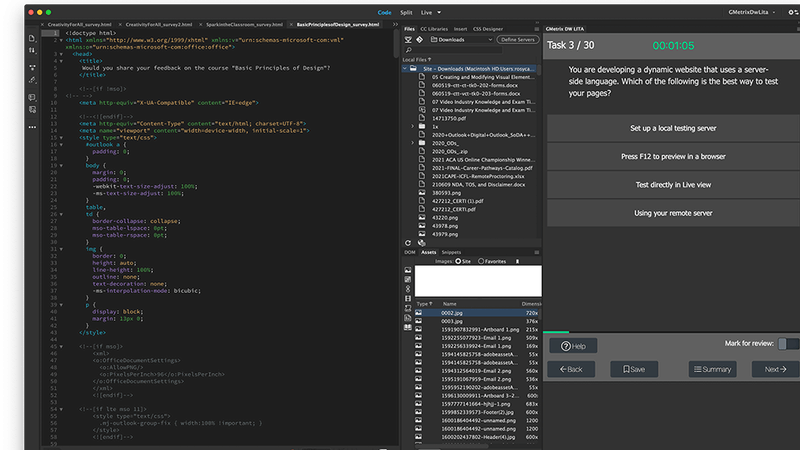The width and height of the screenshot is (800, 450).
Task: Click the Files panel search magnifier icon
Action: [409, 50]
